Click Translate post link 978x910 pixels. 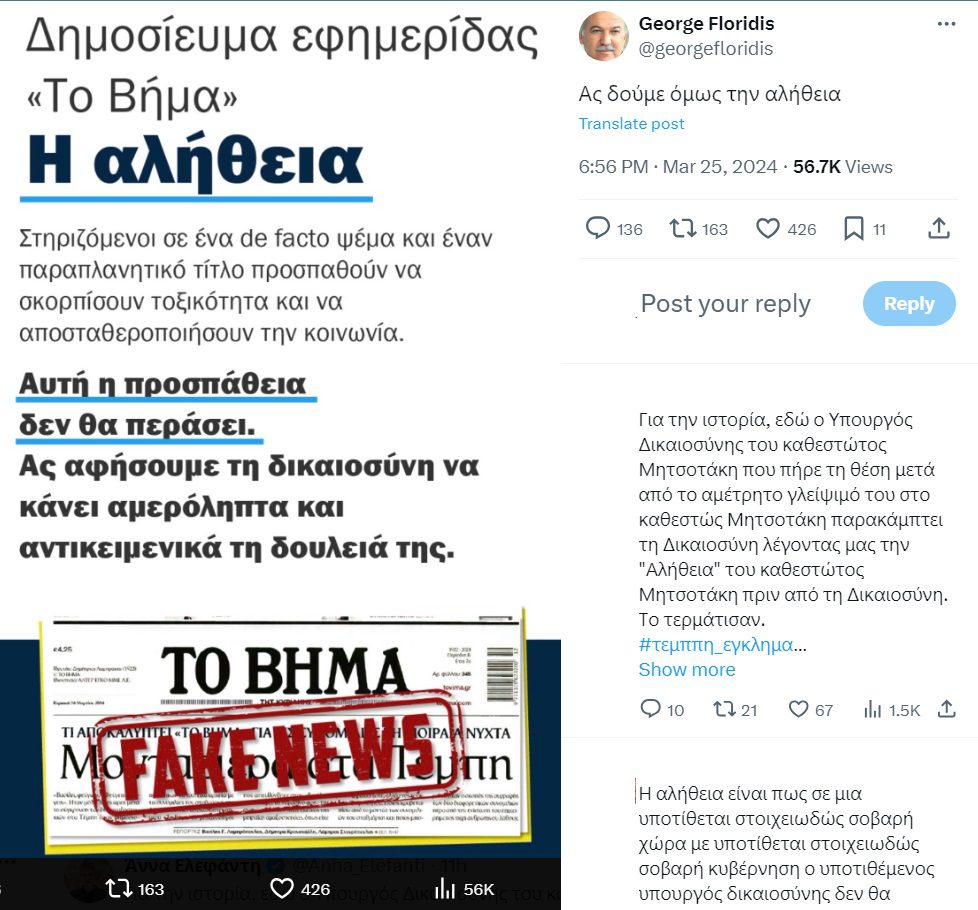pos(631,123)
